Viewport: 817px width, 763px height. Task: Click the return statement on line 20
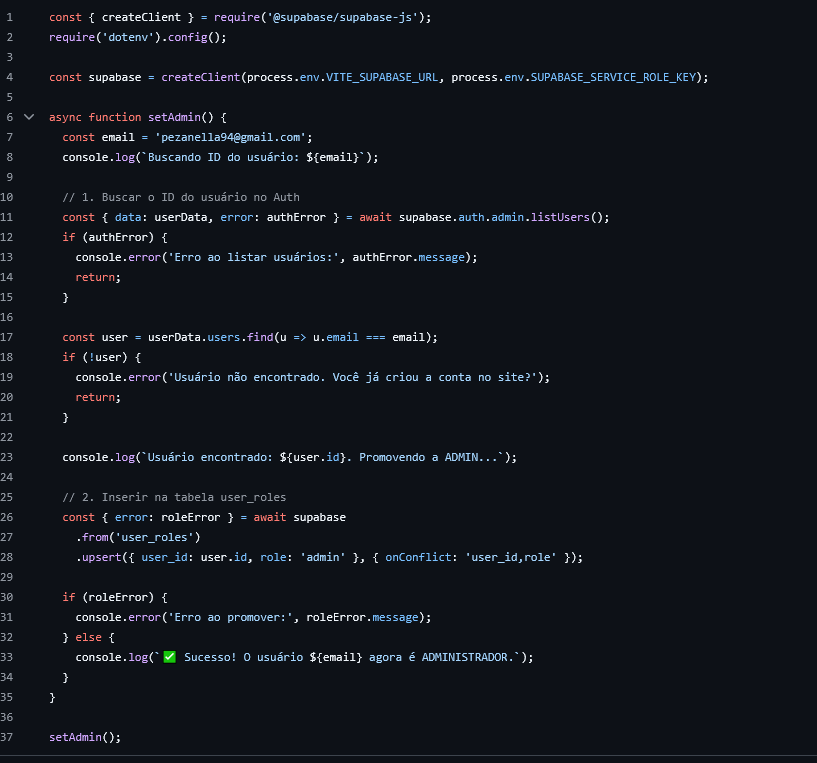click(x=98, y=397)
